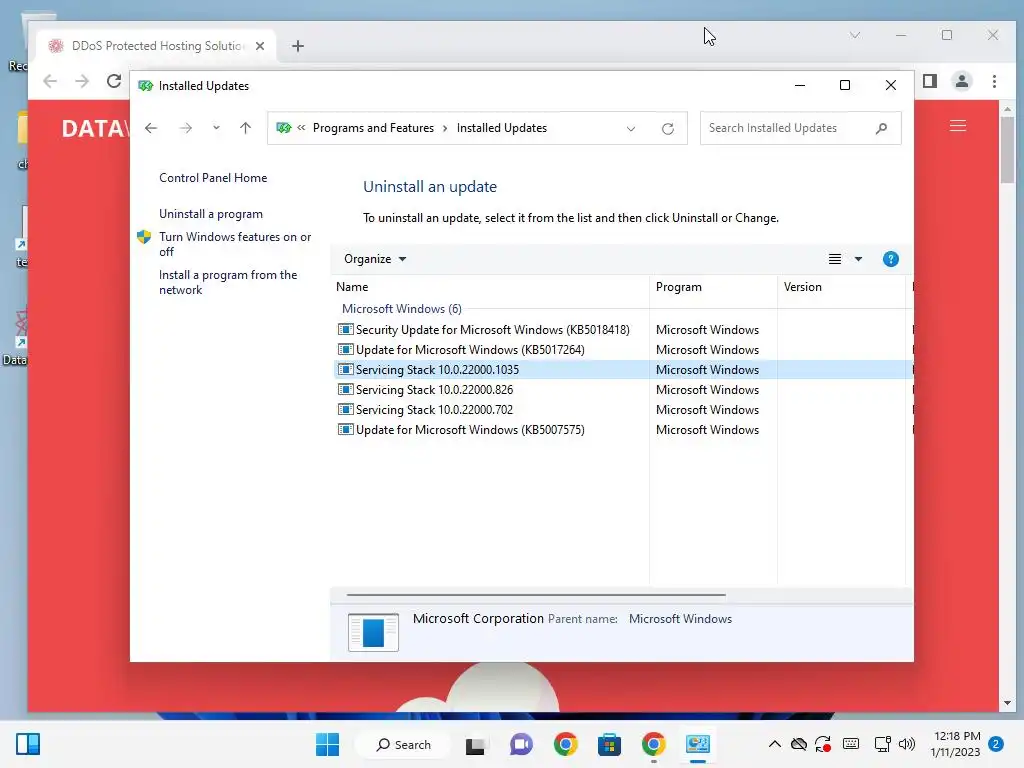Sort by Program column header

click(x=713, y=287)
